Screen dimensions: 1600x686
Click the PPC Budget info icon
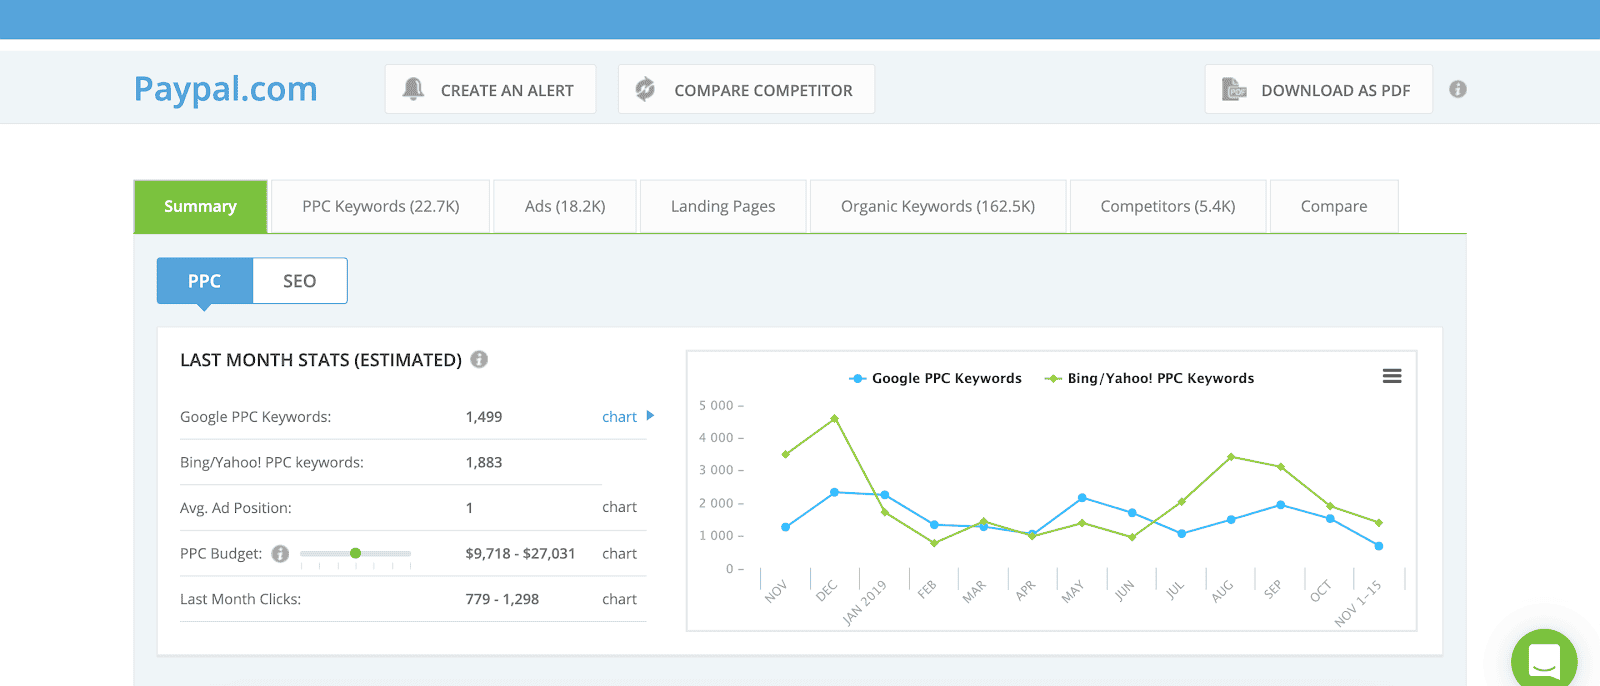coord(280,554)
